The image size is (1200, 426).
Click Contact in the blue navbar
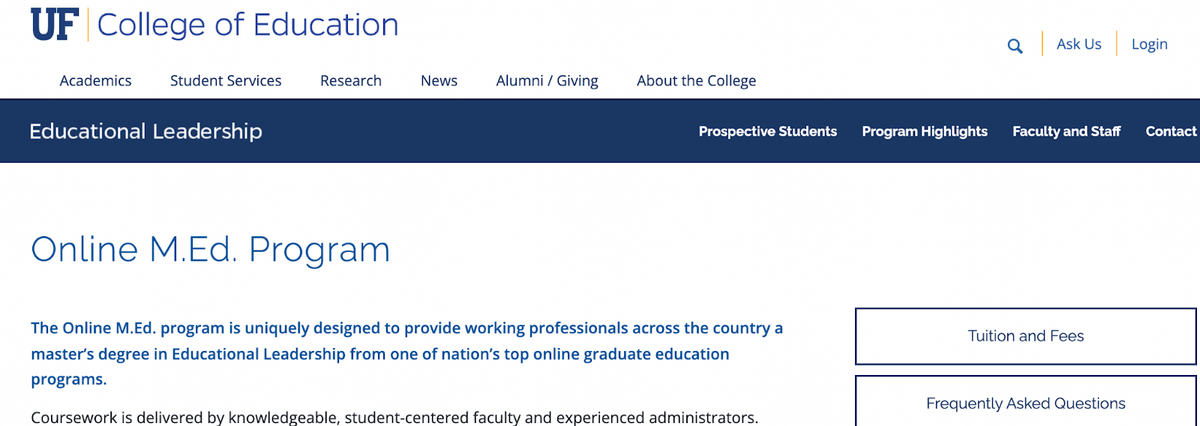pyautogui.click(x=1171, y=131)
